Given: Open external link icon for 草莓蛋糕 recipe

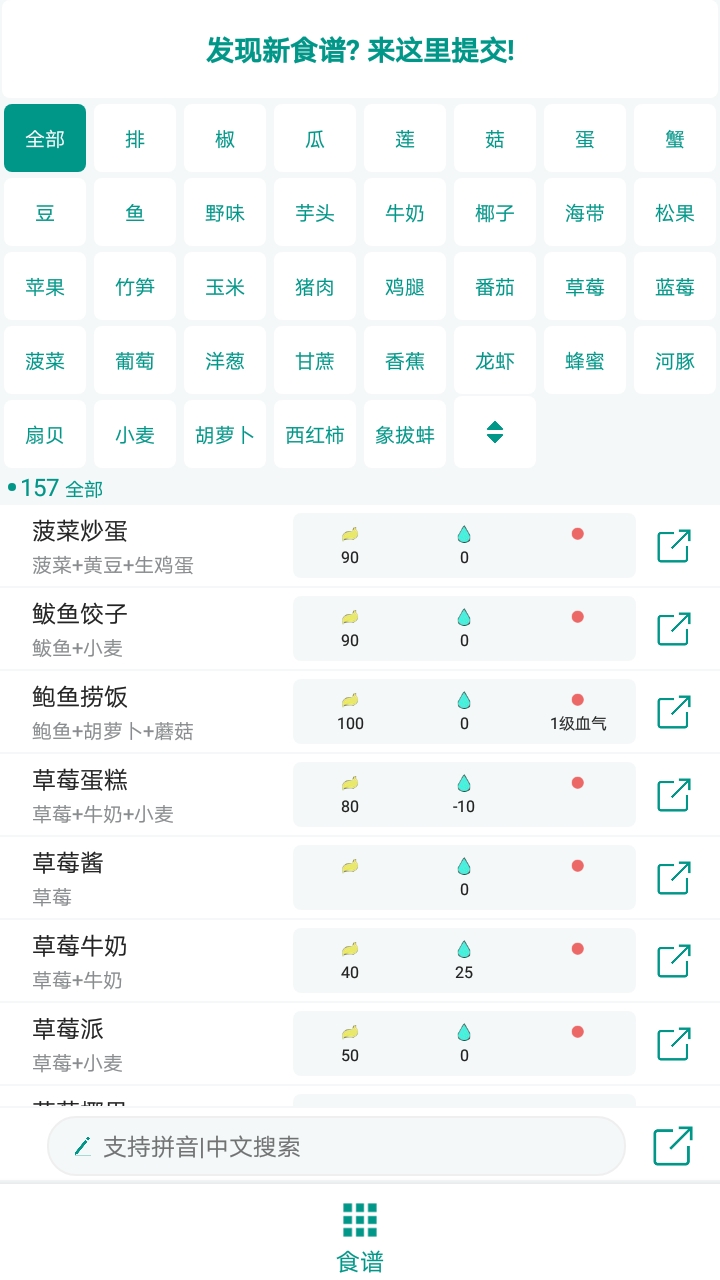Looking at the screenshot, I should click(x=673, y=795).
